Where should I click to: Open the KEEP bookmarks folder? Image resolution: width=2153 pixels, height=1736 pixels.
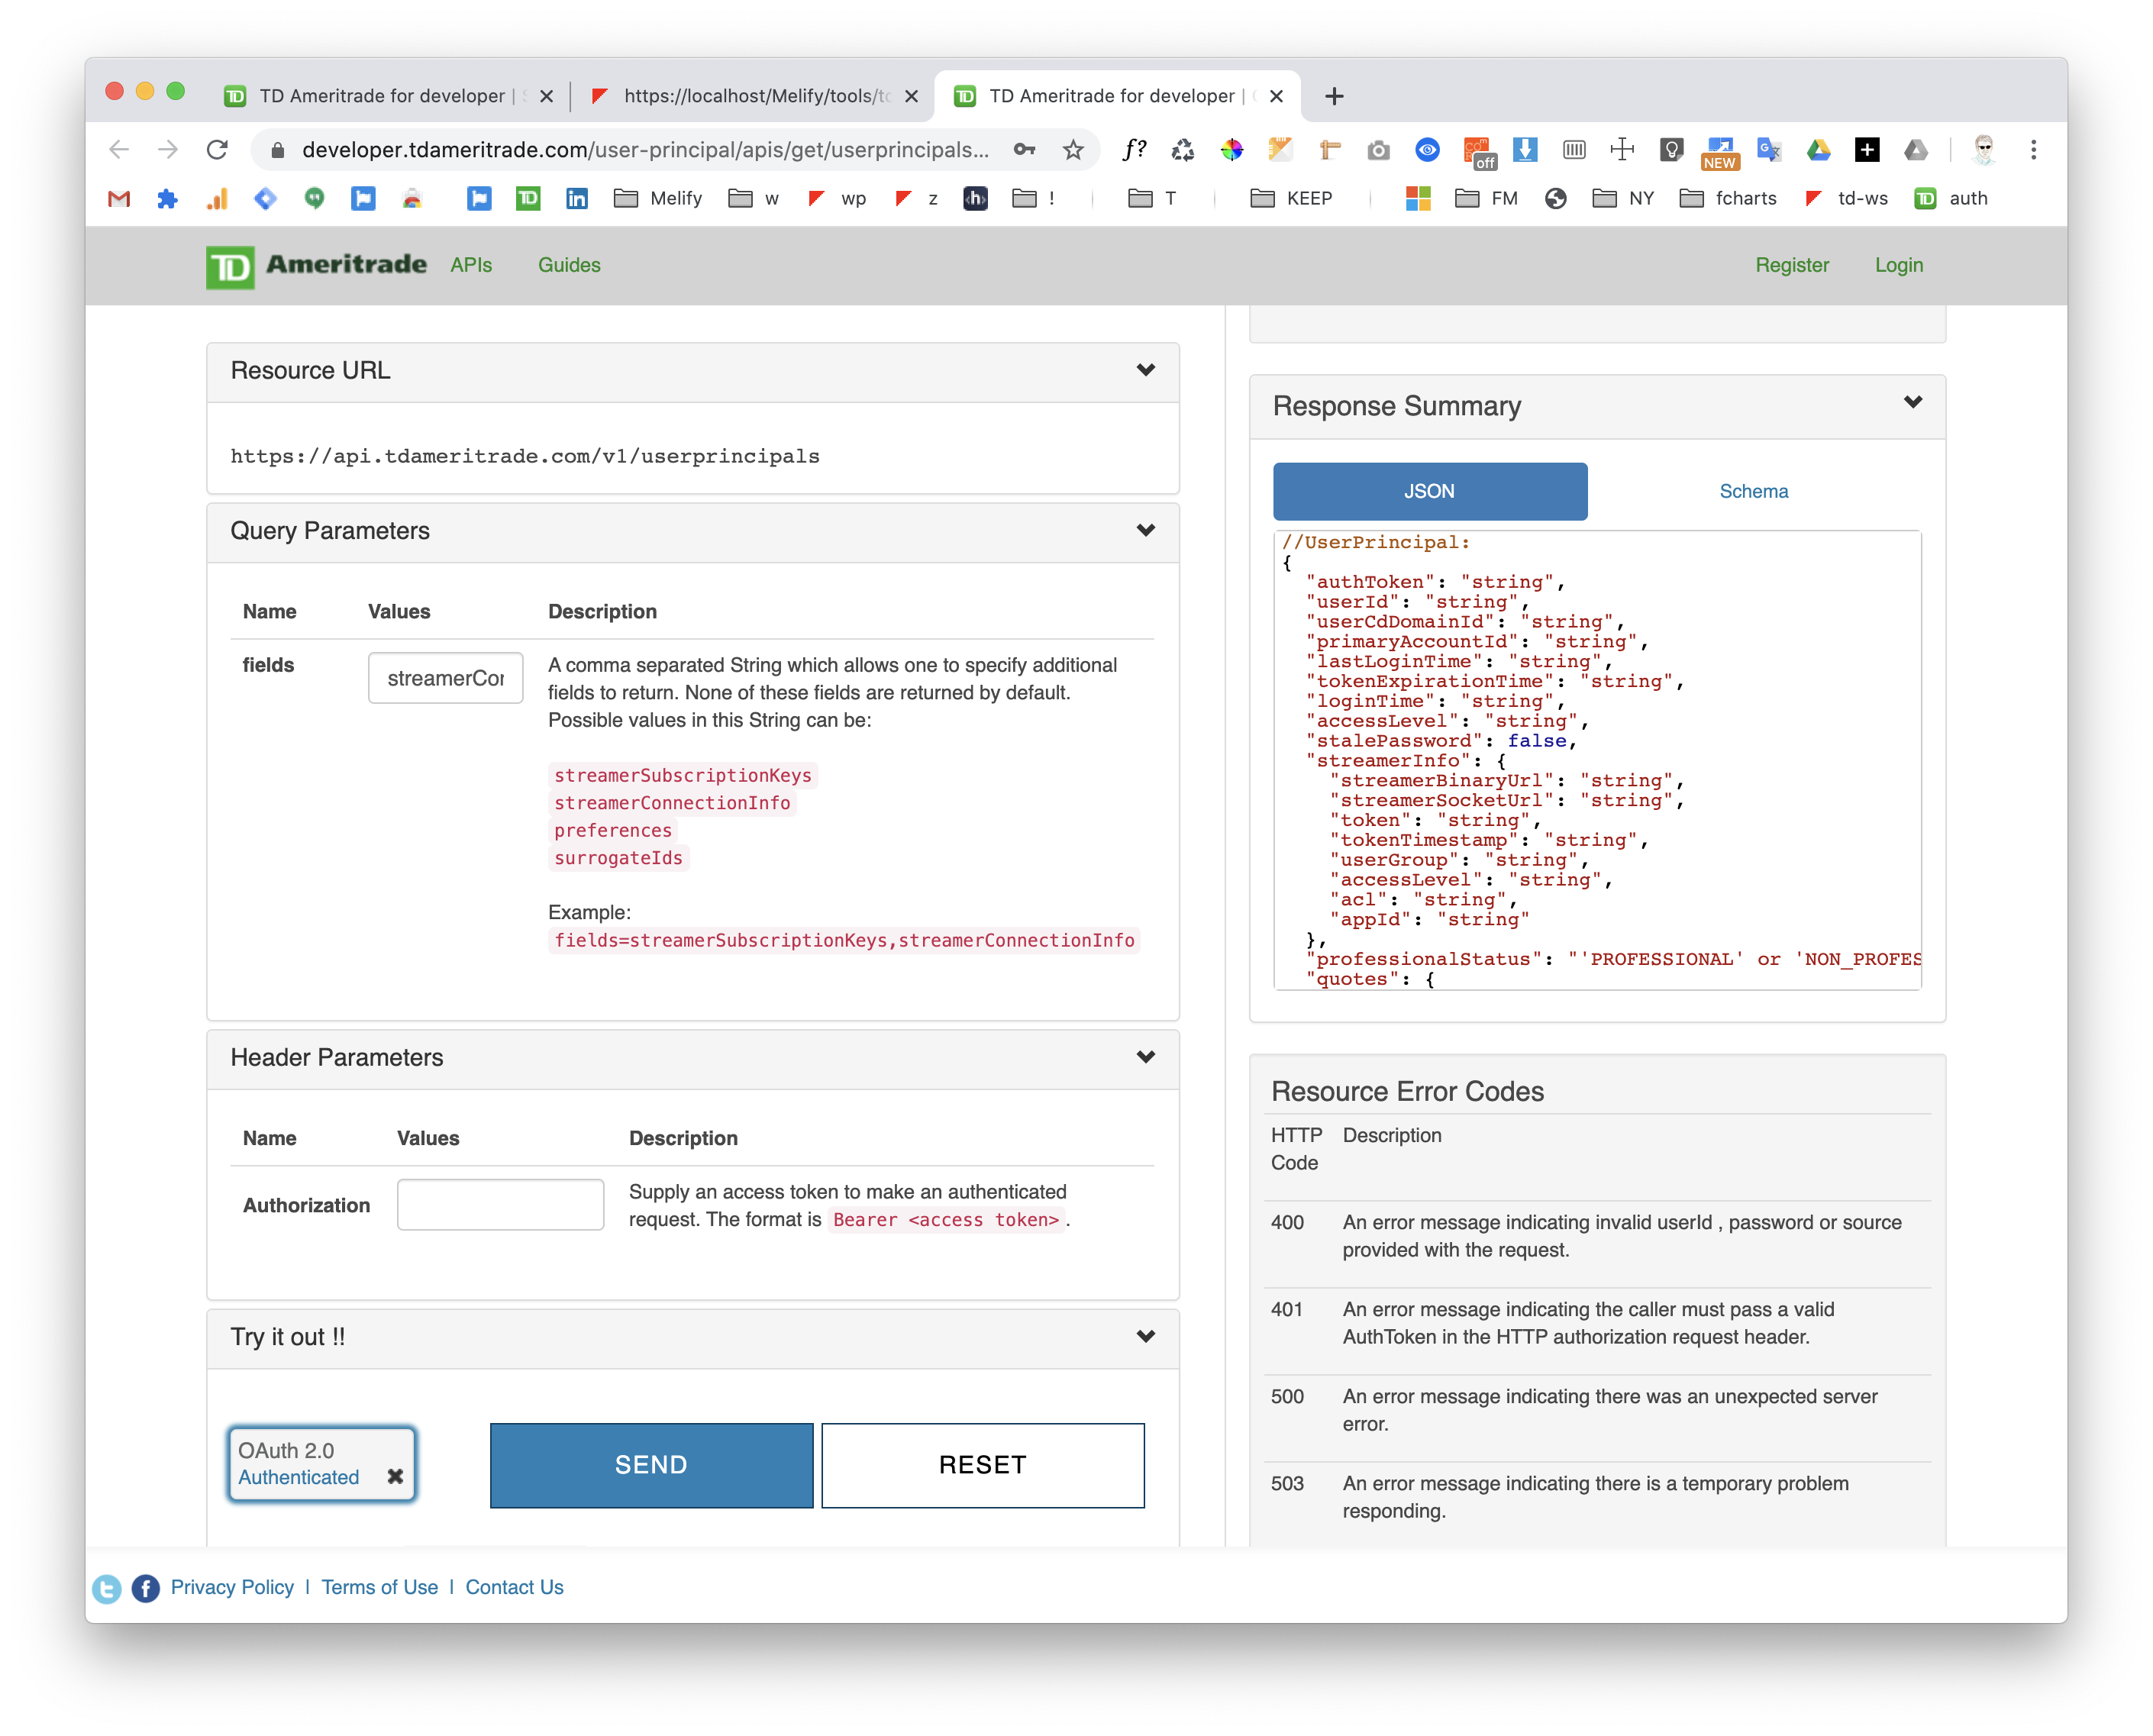tap(1292, 199)
